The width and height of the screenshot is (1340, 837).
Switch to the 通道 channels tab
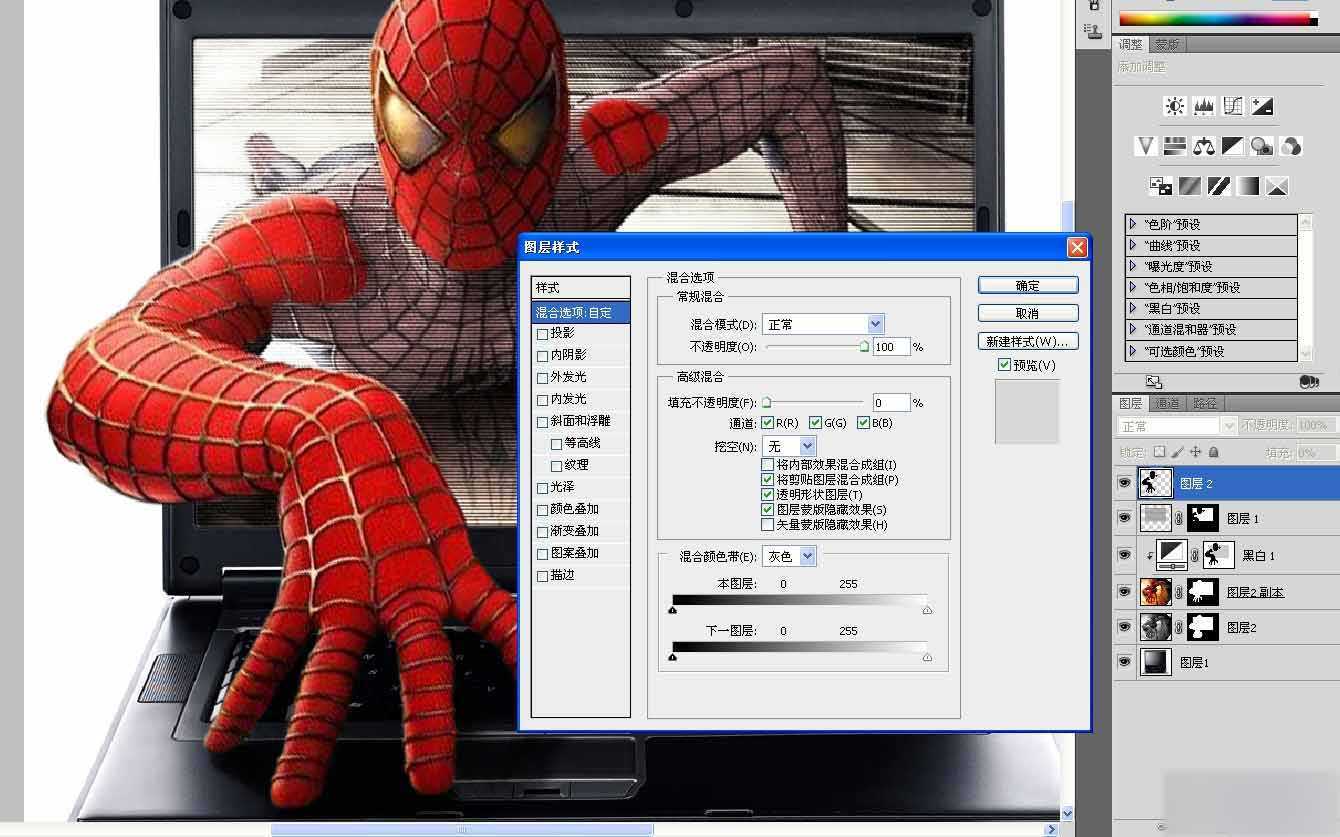1170,404
